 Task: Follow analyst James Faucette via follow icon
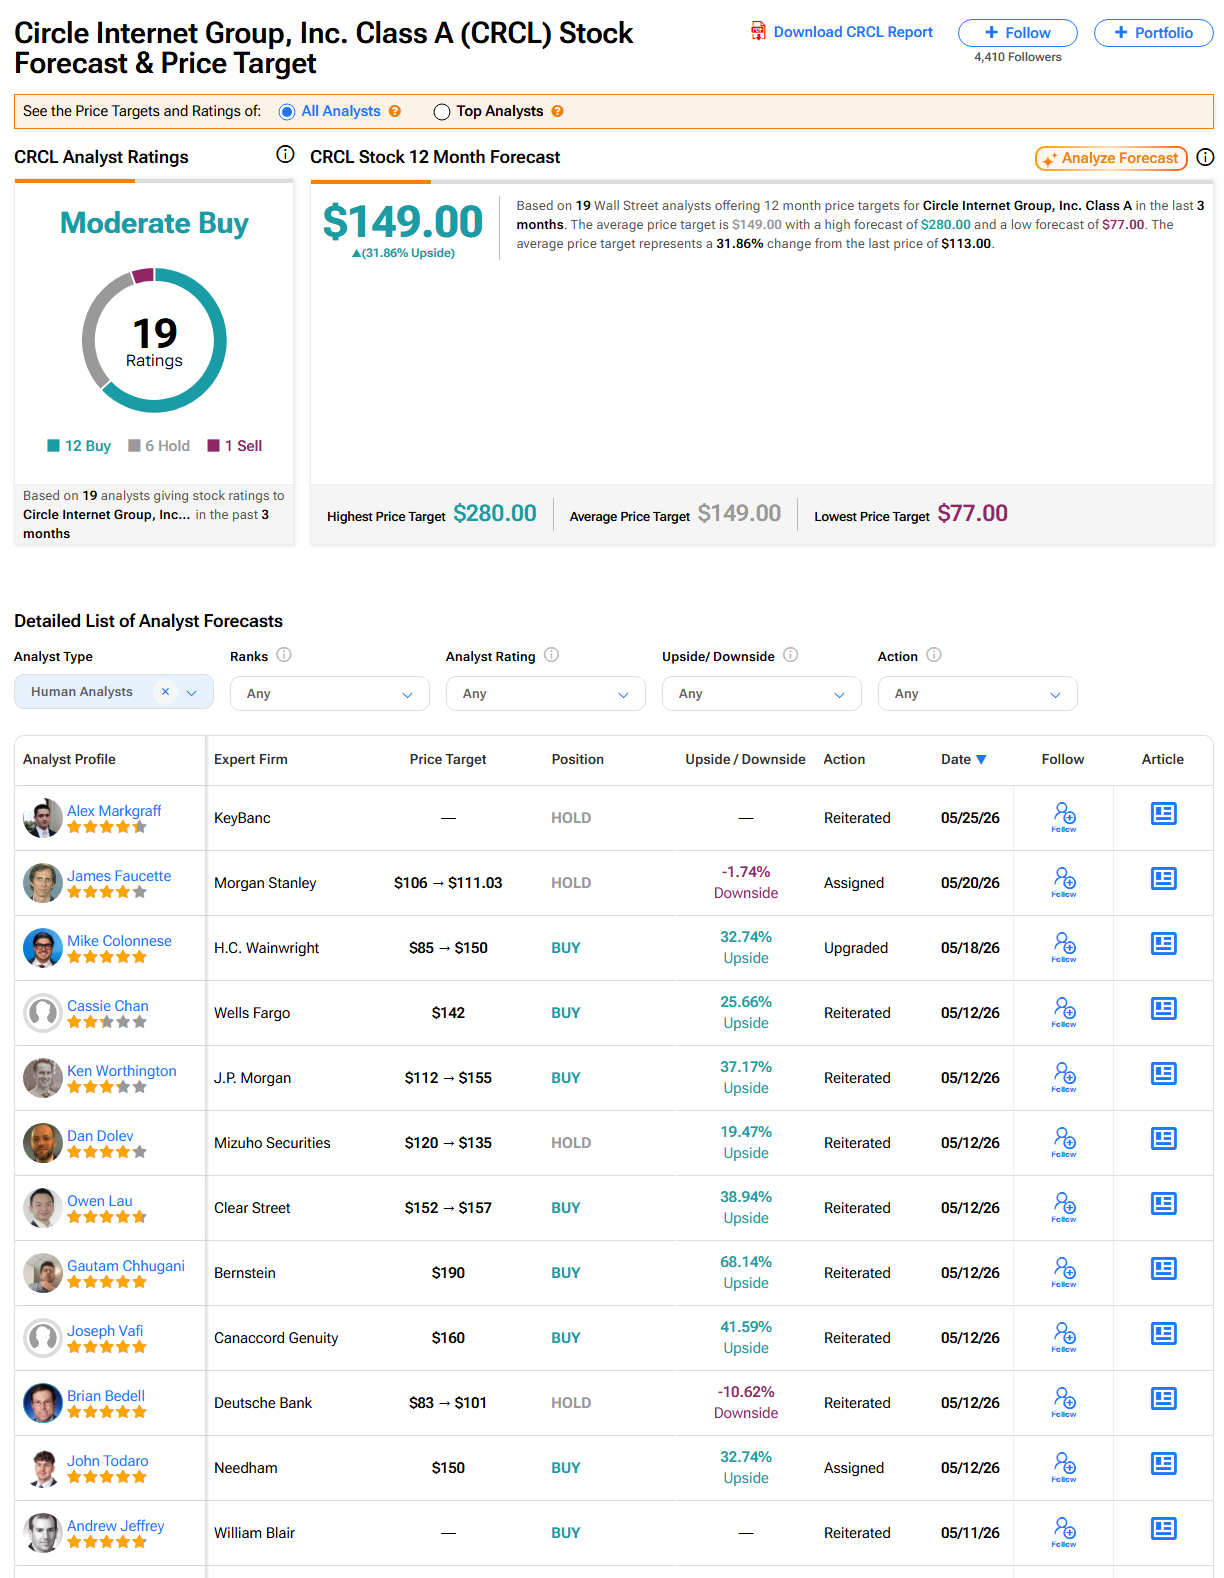click(1064, 882)
